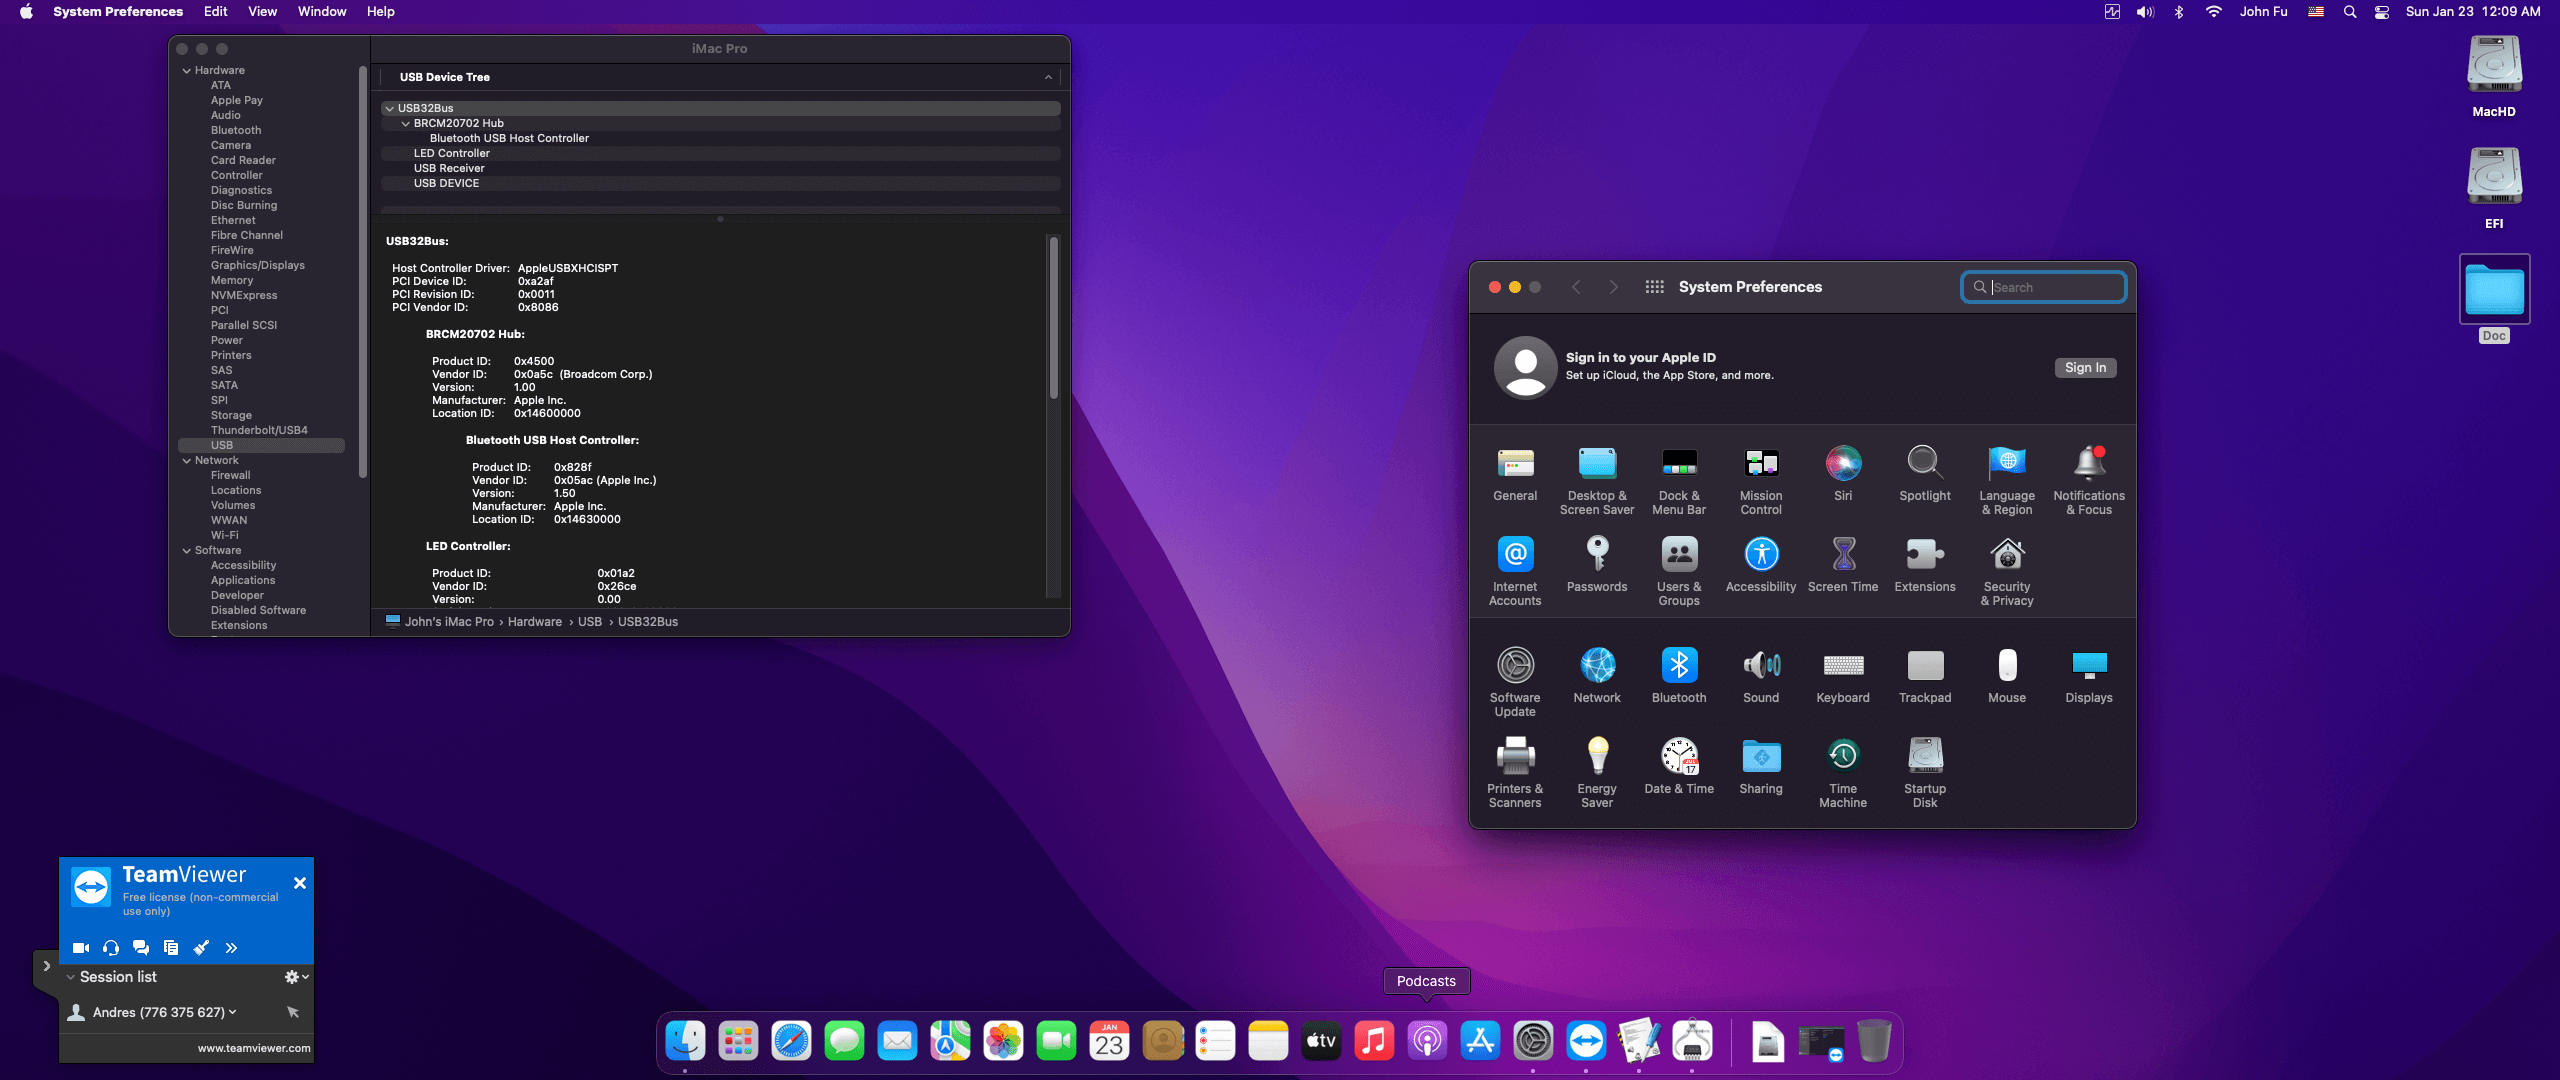Open Internet Accounts pane
This screenshot has width=2560, height=1080.
1515,572
